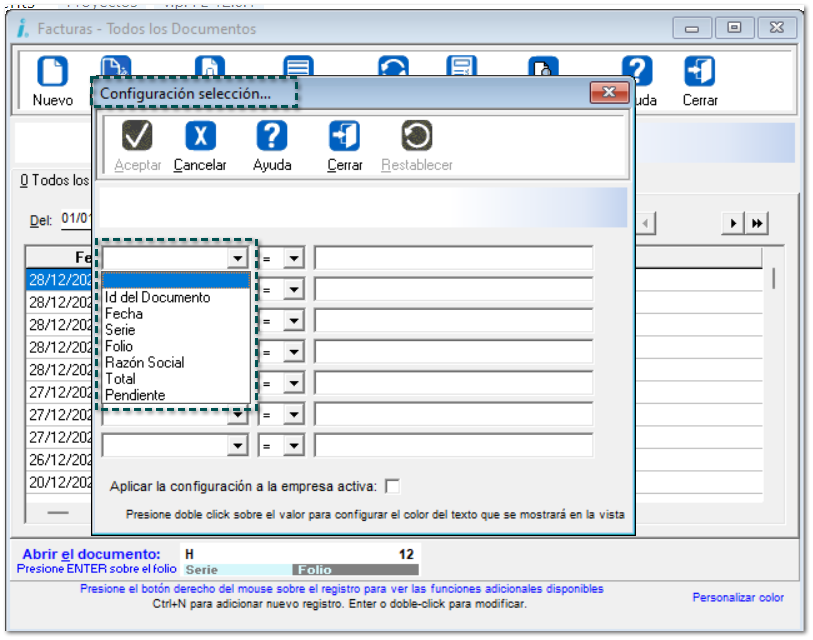Open Ayuda help icon in dialog
Screen dimensions: 813x640
coord(272,136)
